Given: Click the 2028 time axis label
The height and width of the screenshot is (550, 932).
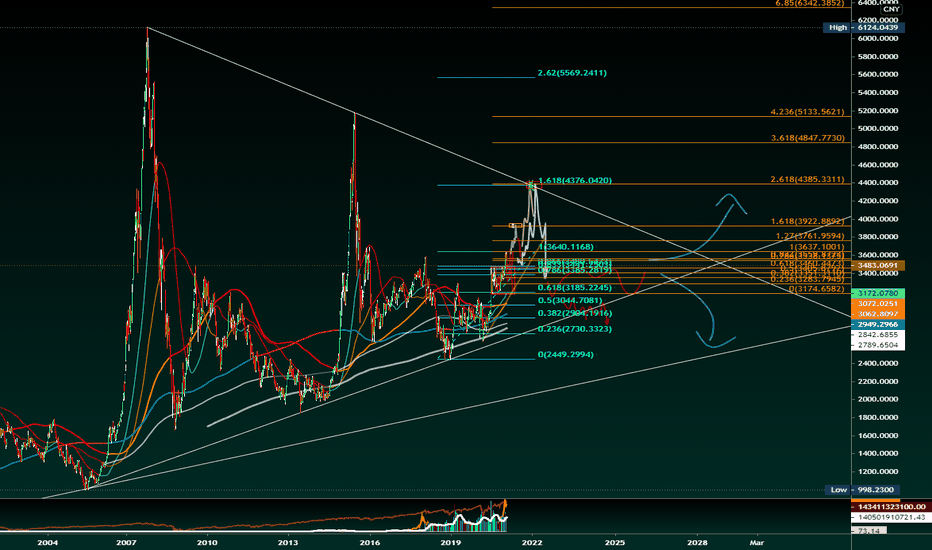Looking at the screenshot, I should (x=697, y=542).
